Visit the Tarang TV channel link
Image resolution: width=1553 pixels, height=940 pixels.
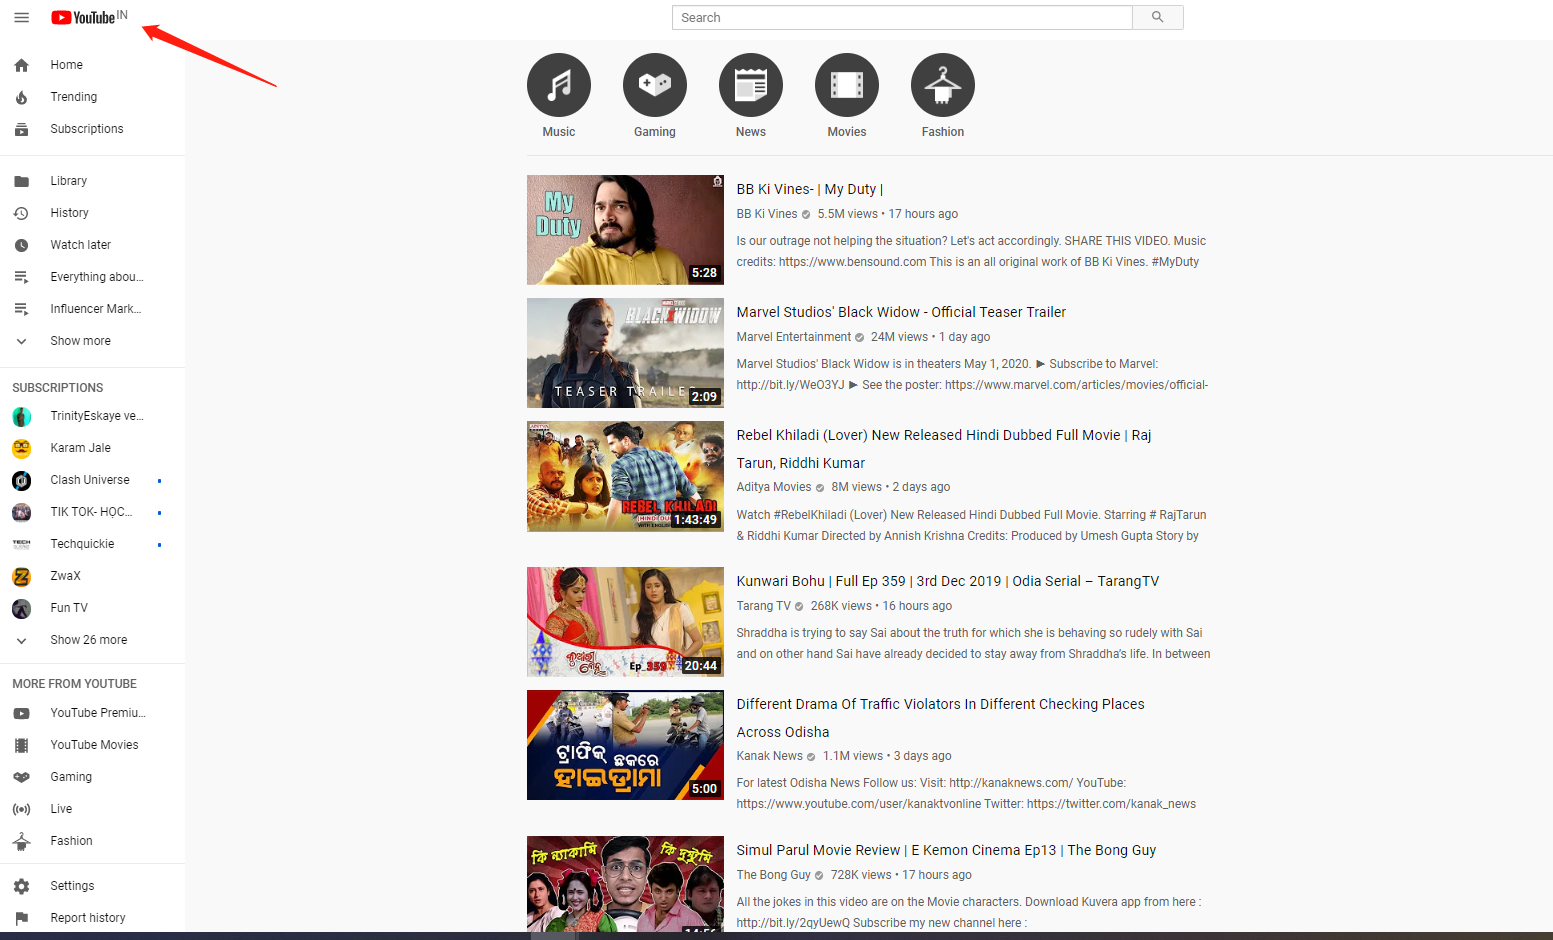pos(764,606)
